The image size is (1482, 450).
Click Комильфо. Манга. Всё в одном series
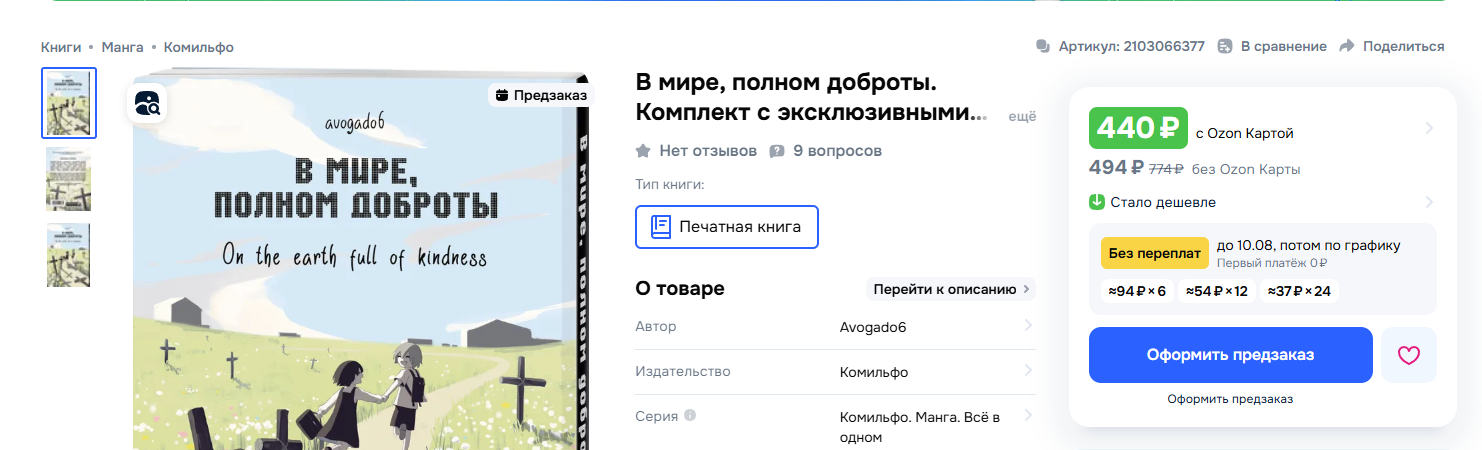[920, 427]
